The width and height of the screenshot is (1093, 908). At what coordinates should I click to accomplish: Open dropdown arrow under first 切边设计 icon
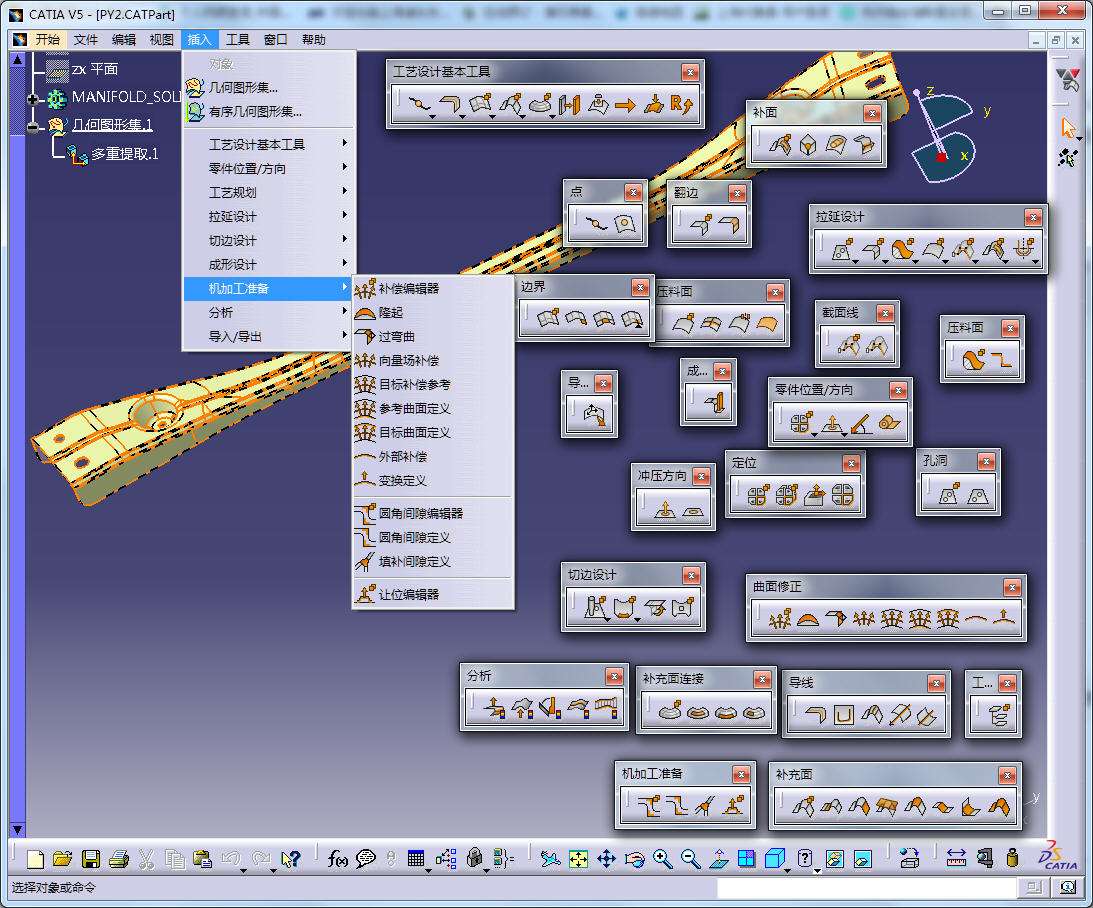click(607, 619)
